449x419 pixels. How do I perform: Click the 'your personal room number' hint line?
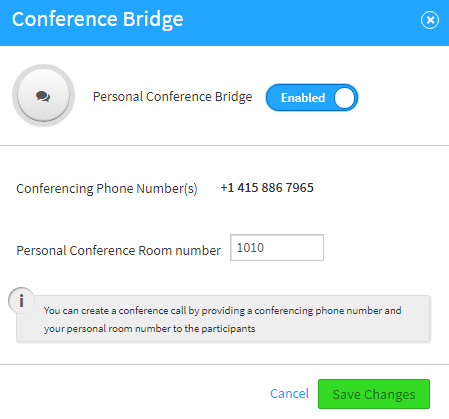(x=149, y=329)
